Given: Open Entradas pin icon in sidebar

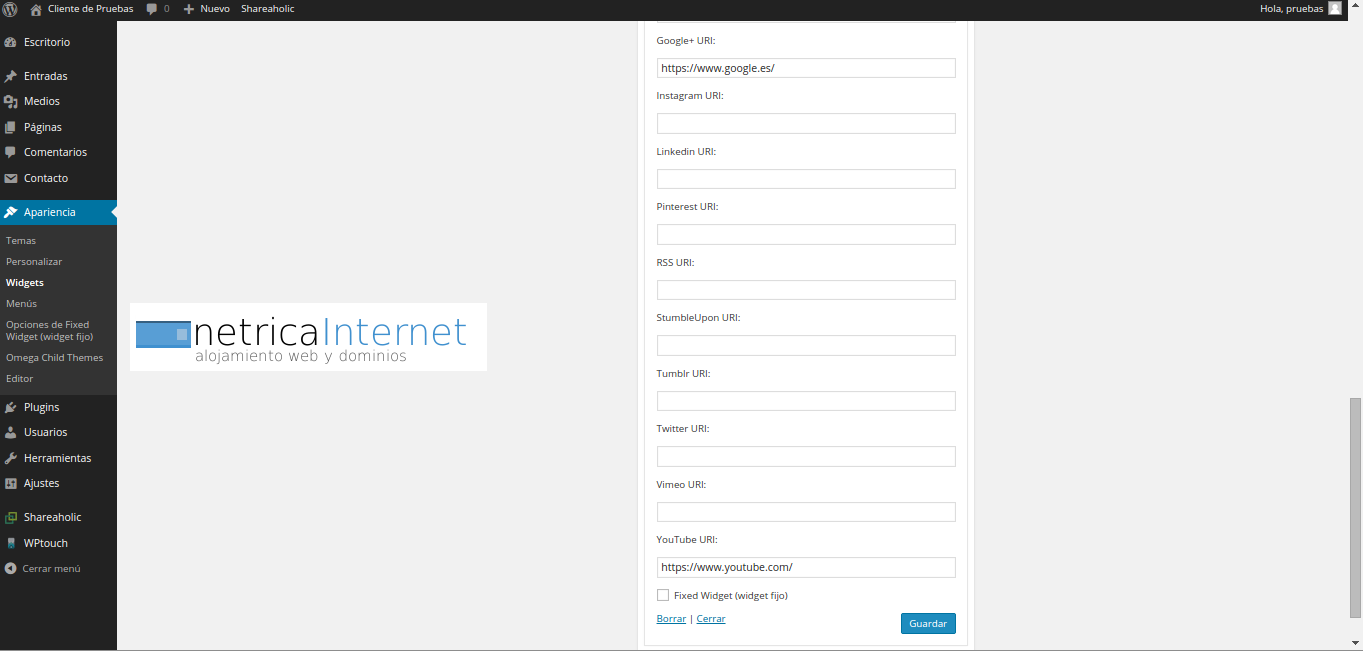Looking at the screenshot, I should pyautogui.click(x=10, y=76).
